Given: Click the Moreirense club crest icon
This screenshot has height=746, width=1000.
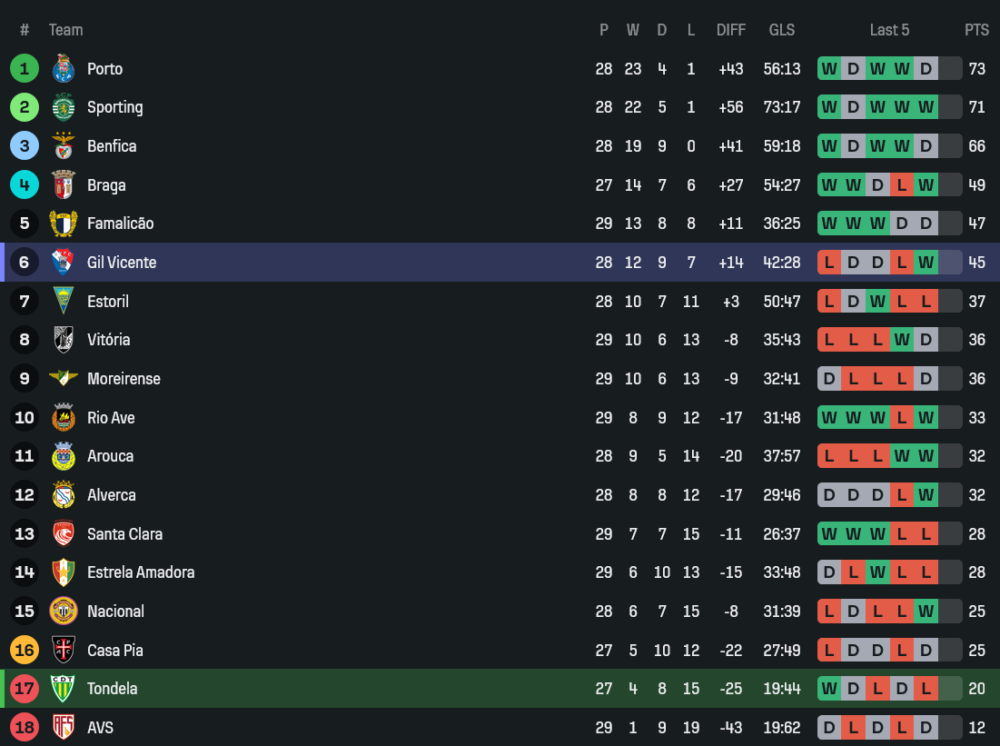Looking at the screenshot, I should pos(63,379).
